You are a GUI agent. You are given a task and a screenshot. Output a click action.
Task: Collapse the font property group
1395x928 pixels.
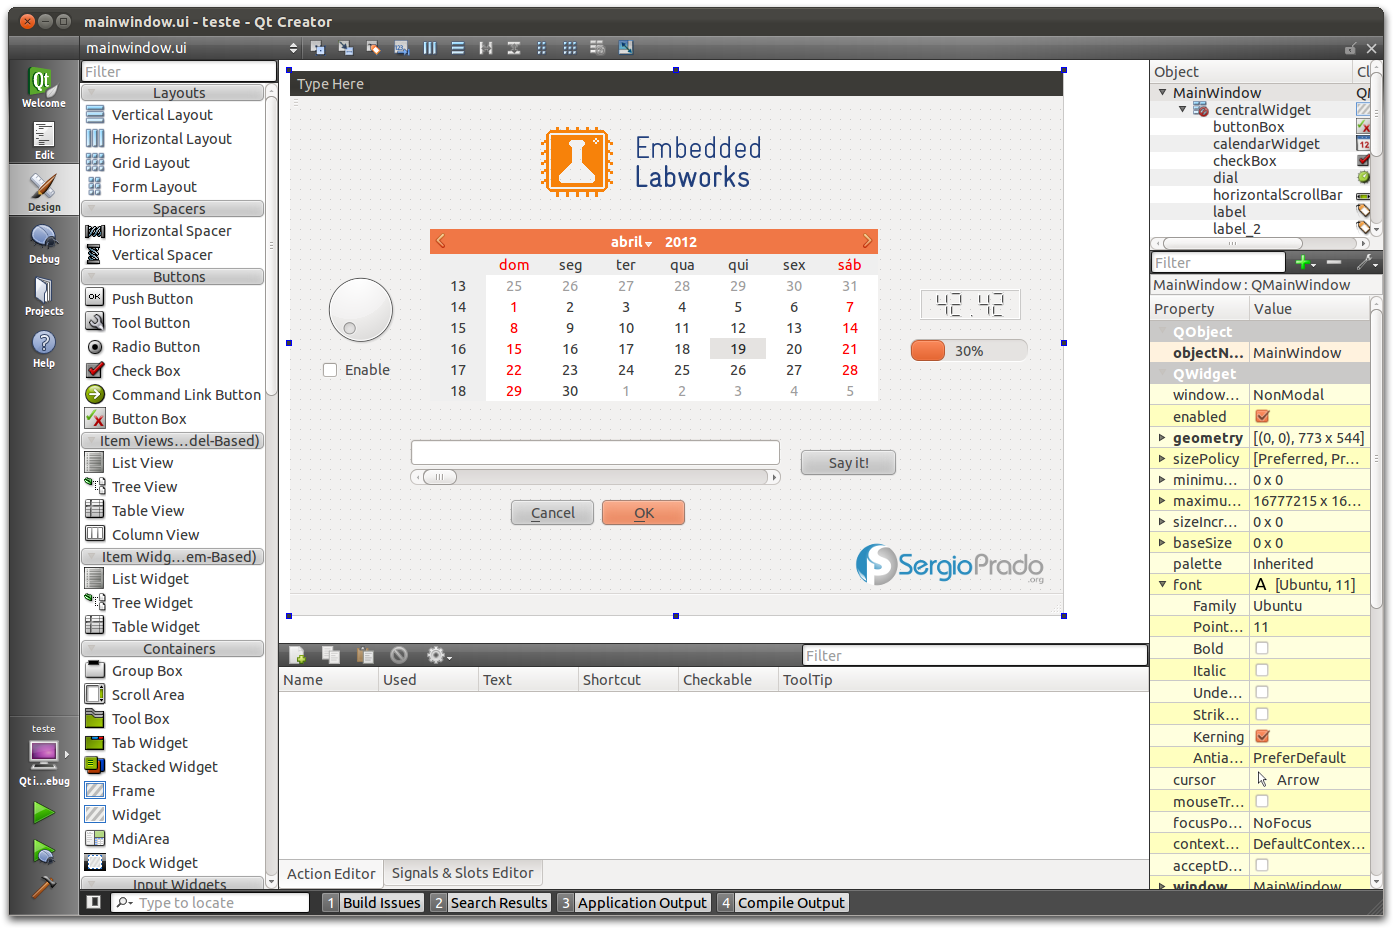tap(1162, 584)
